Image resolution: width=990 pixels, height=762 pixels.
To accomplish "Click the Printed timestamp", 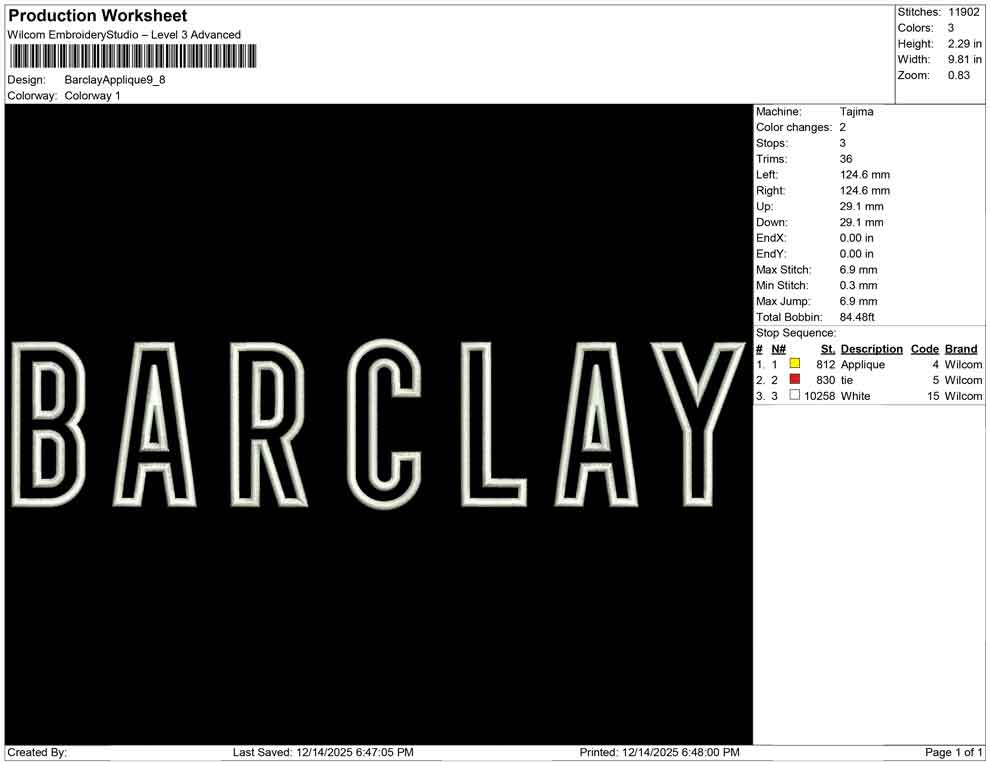I will [659, 752].
